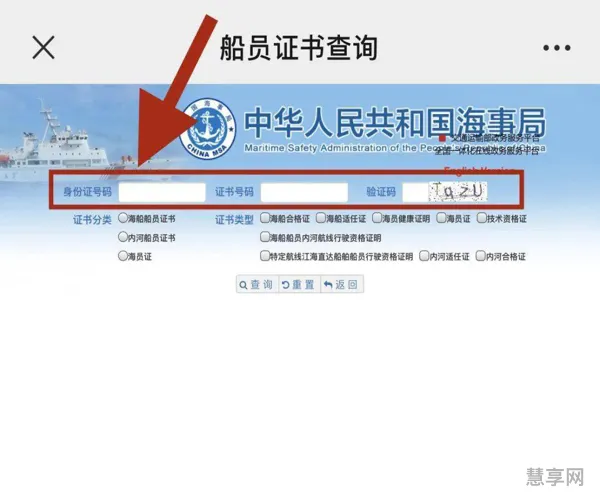Click the 身份证号码 label
This screenshot has height=502, width=600.
88,192
